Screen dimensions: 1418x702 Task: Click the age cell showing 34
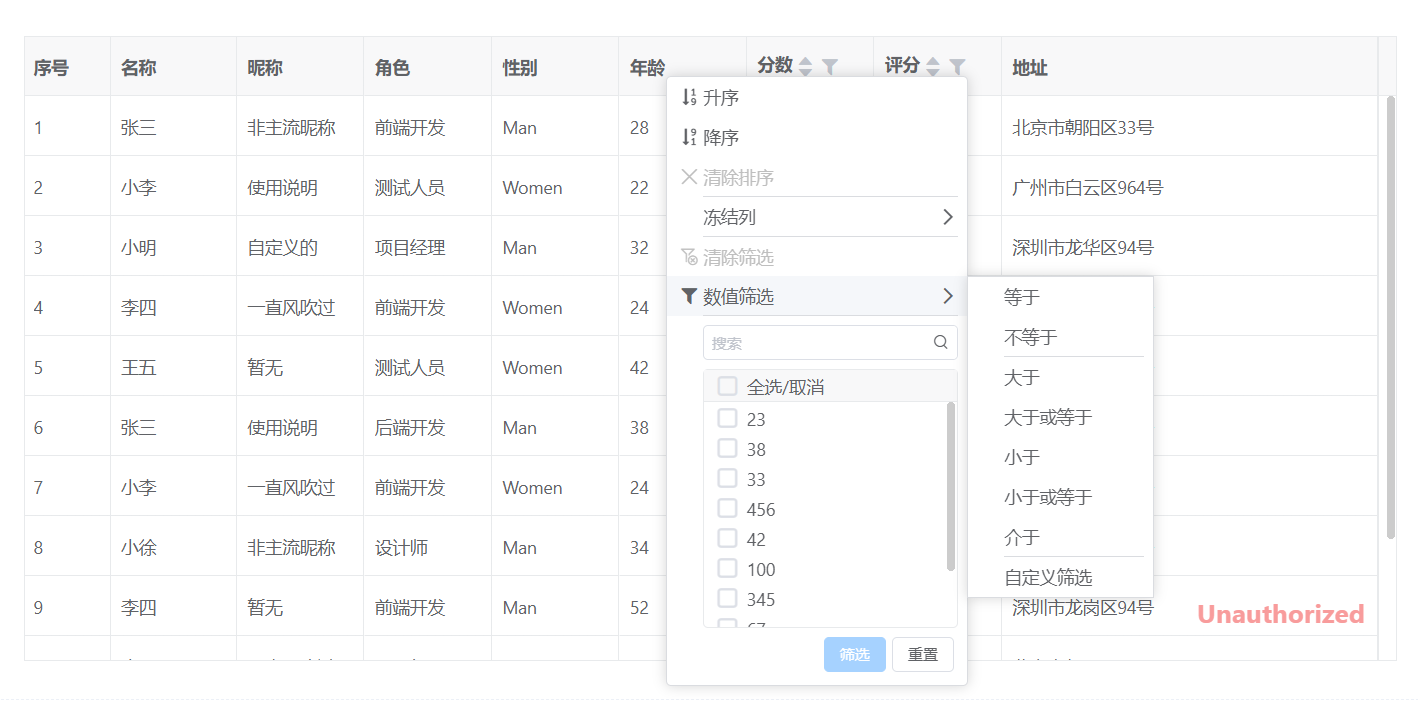pyautogui.click(x=642, y=547)
